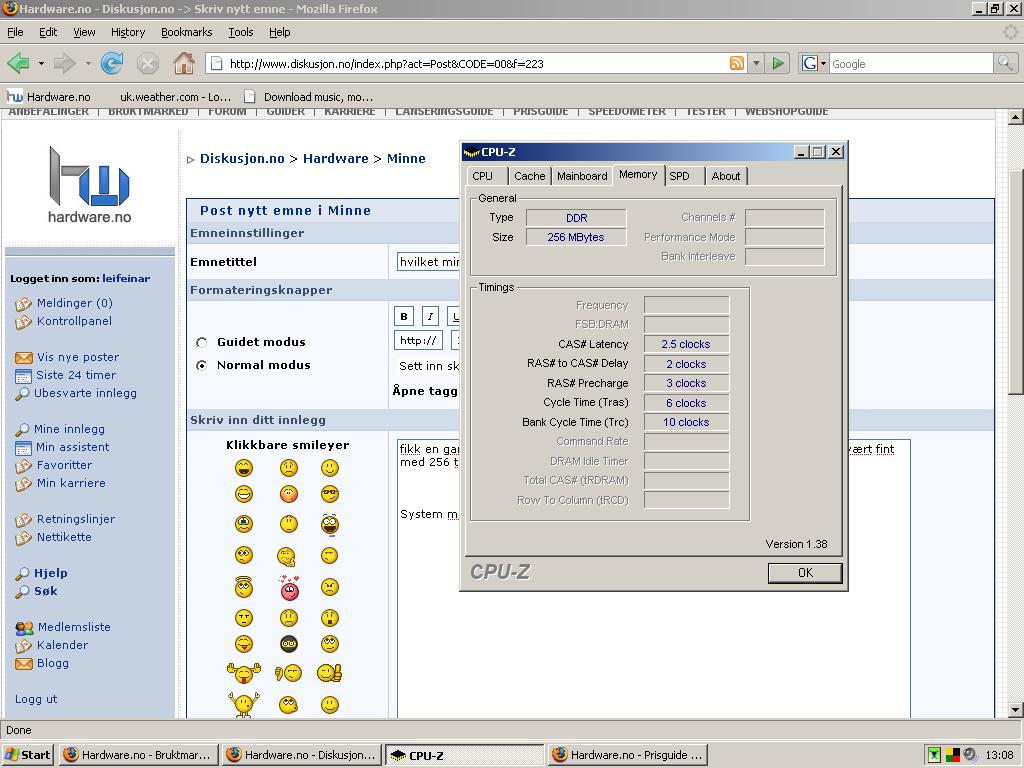This screenshot has width=1024, height=768.
Task: Click the page scrollbar down arrow
Action: (1015, 710)
